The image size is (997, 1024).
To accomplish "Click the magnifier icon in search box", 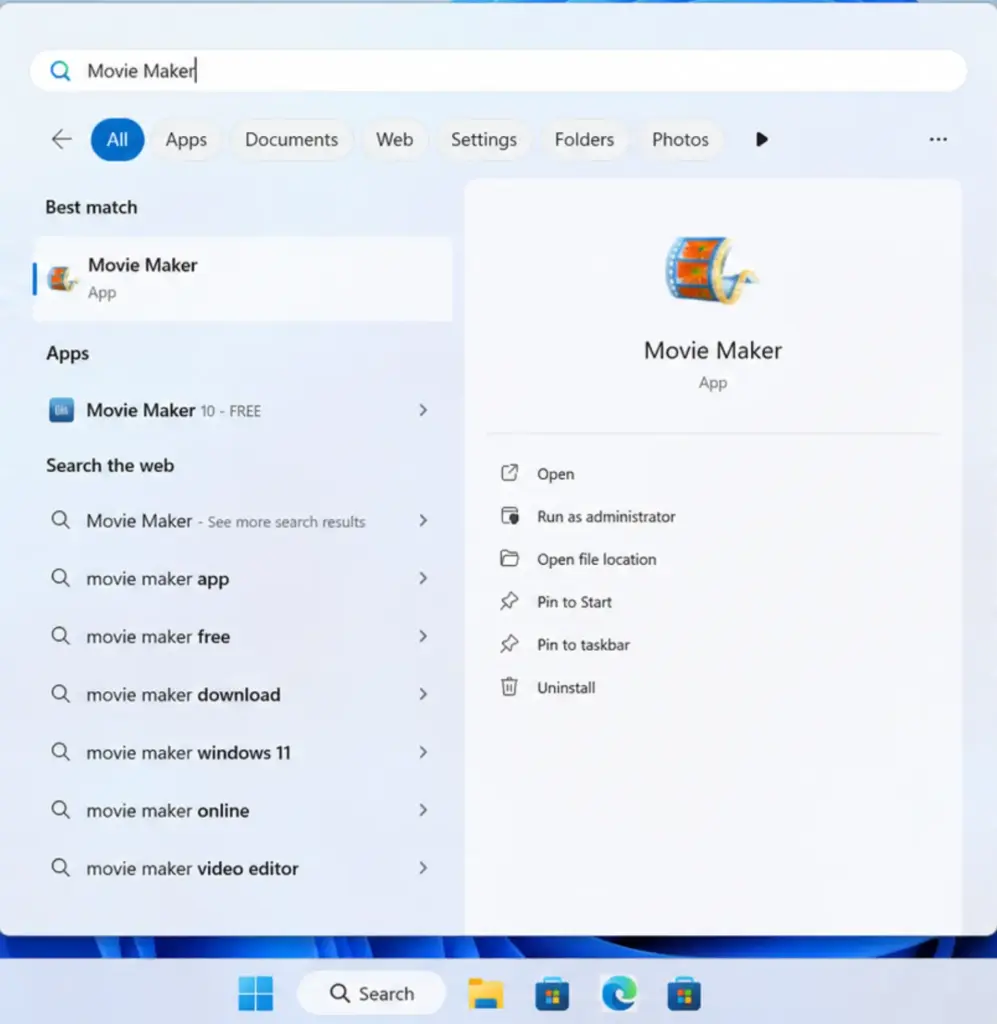I will [x=60, y=71].
